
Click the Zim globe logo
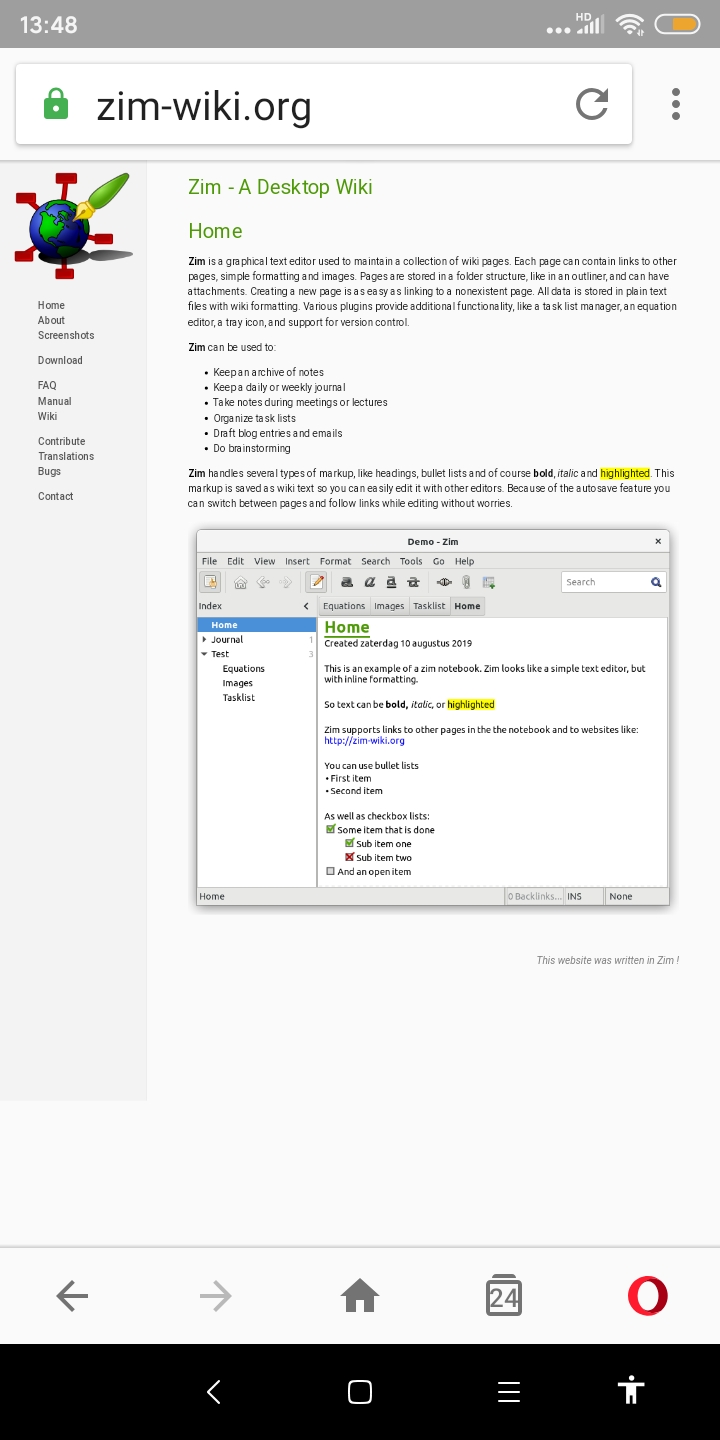click(72, 225)
